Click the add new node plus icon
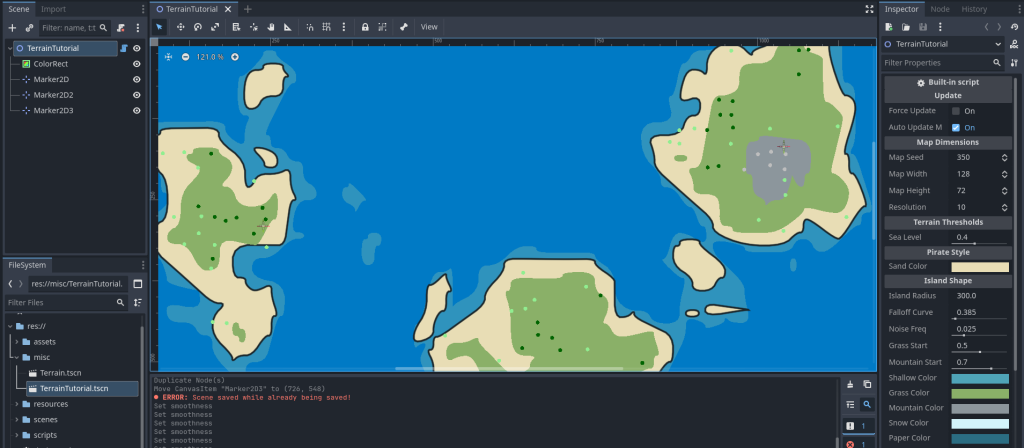The image size is (1024, 448). click(12, 28)
